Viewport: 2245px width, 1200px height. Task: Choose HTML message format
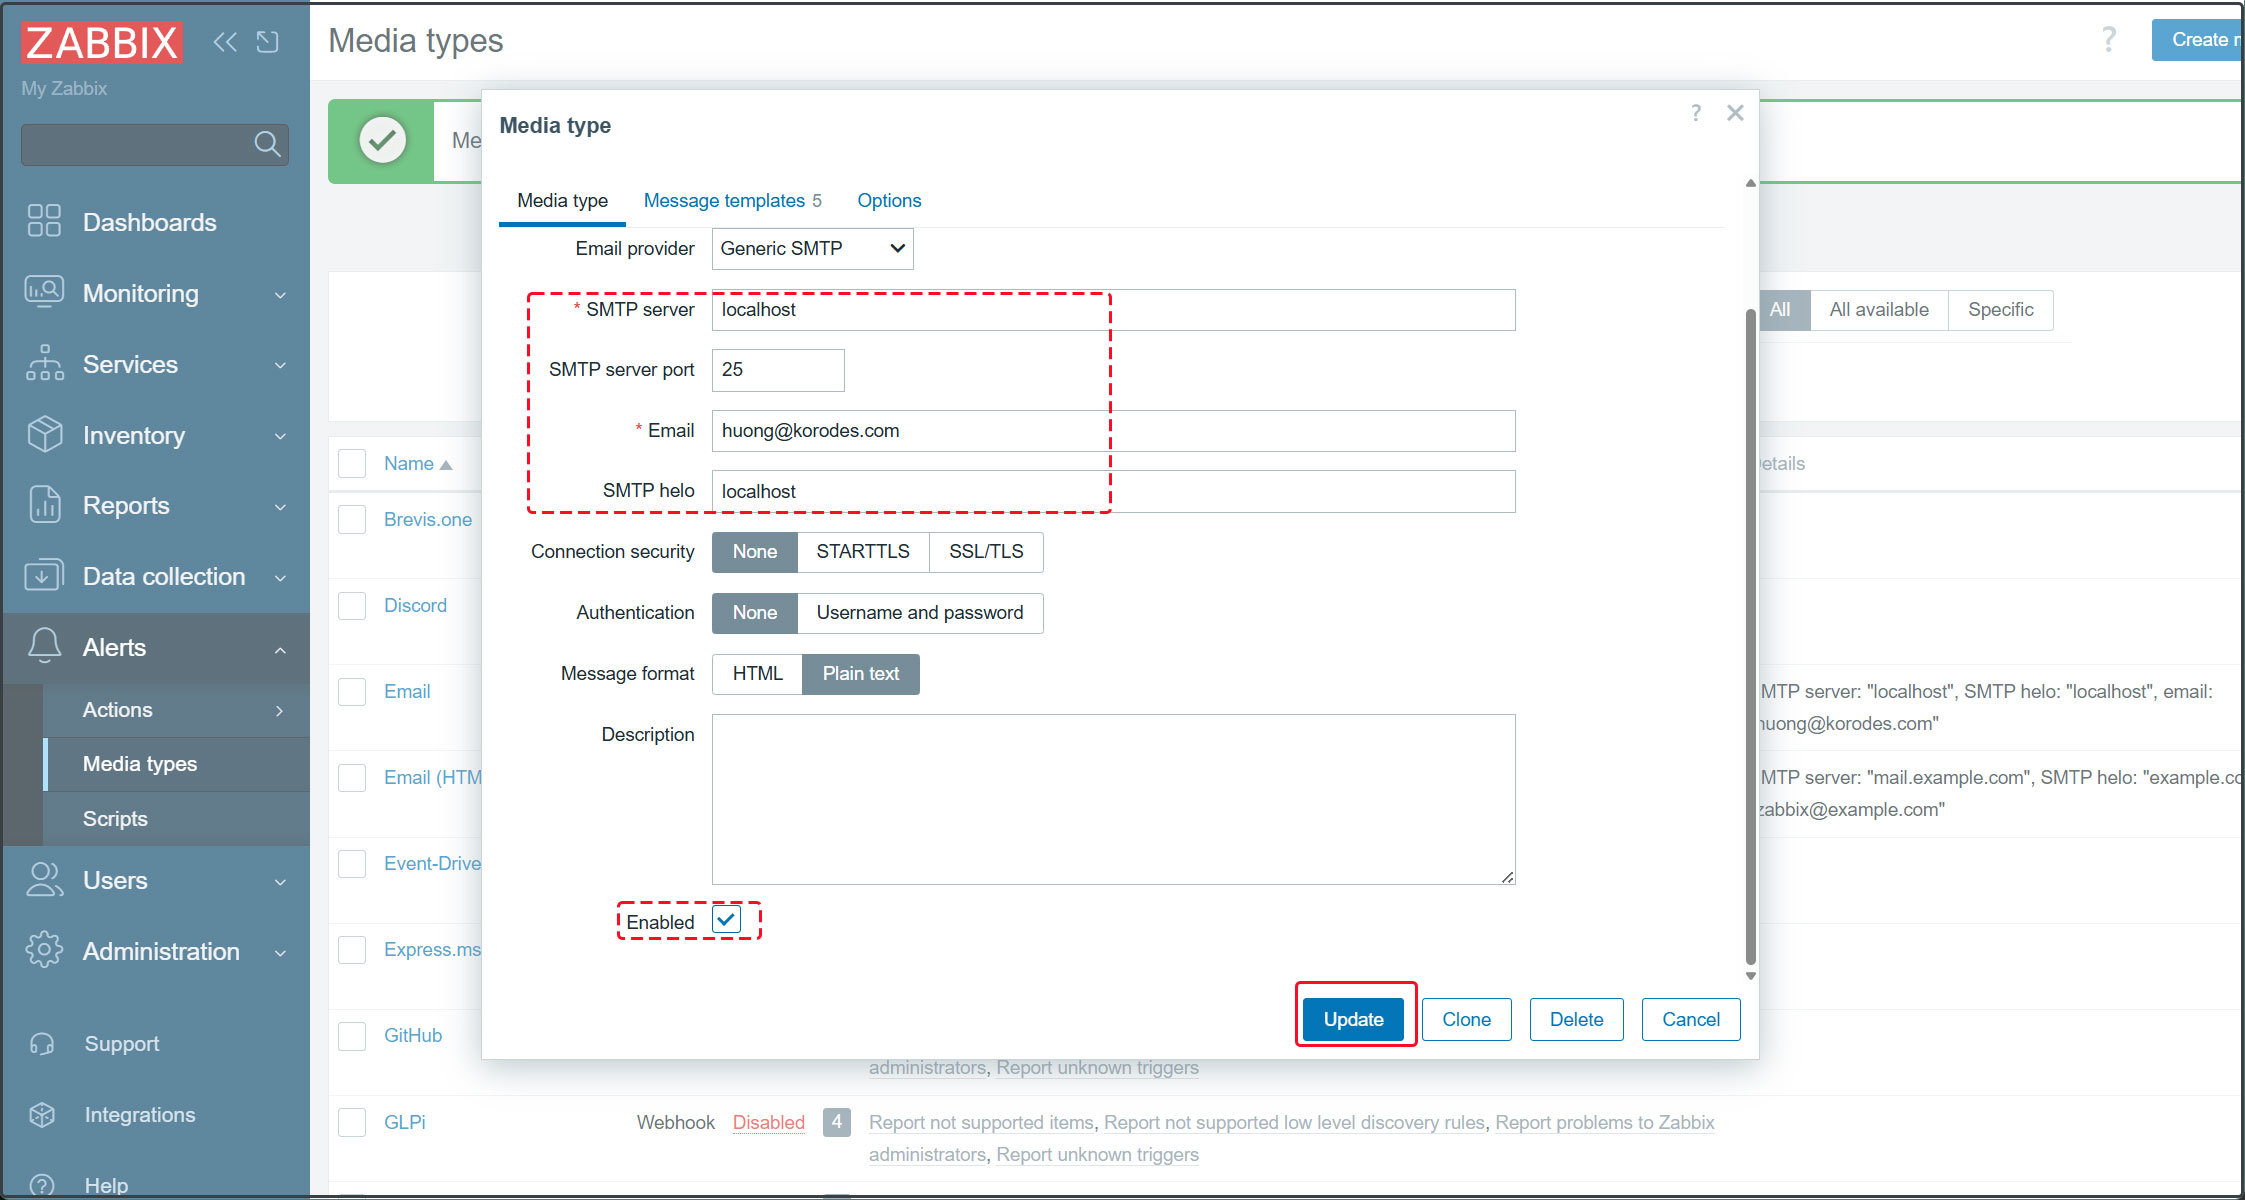tap(757, 674)
